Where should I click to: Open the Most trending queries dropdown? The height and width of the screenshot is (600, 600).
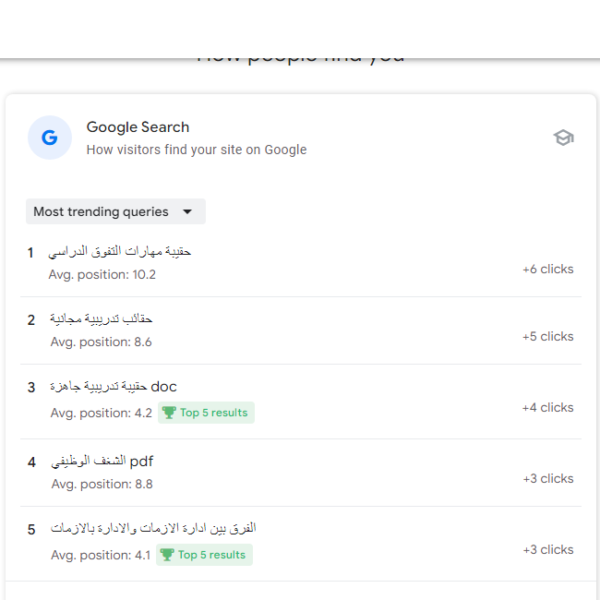[116, 211]
